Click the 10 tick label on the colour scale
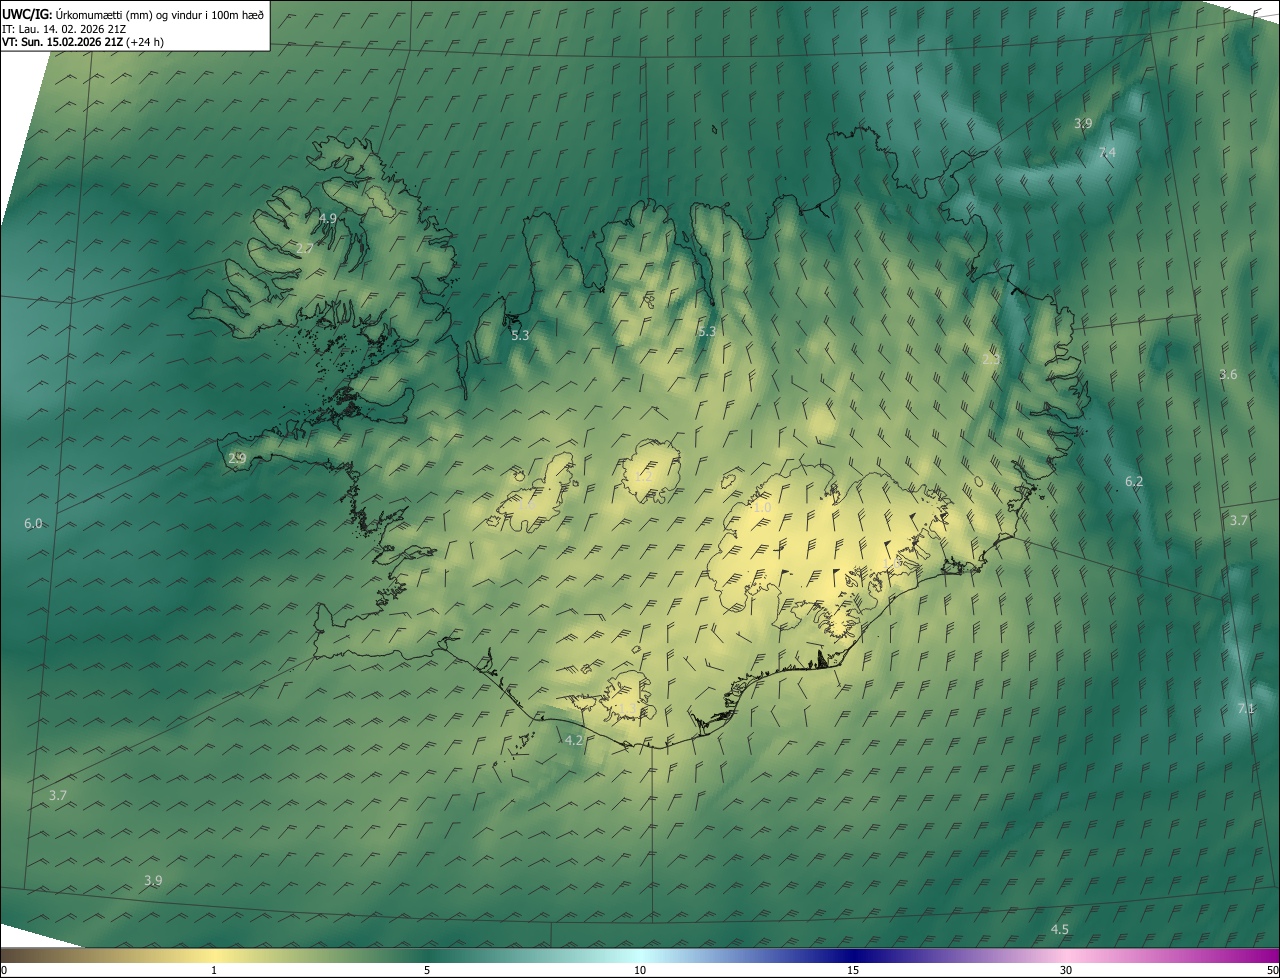1280x978 pixels. pyautogui.click(x=640, y=970)
